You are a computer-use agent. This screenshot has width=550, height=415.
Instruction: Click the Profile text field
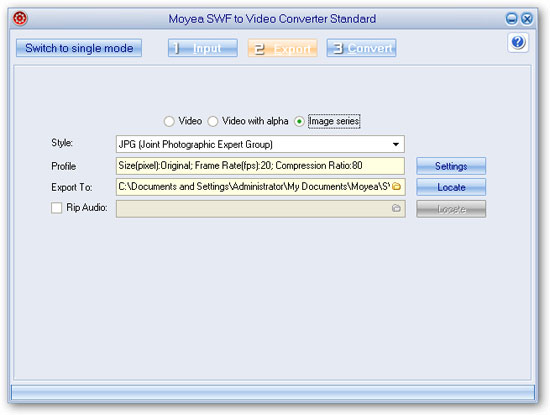click(260, 166)
